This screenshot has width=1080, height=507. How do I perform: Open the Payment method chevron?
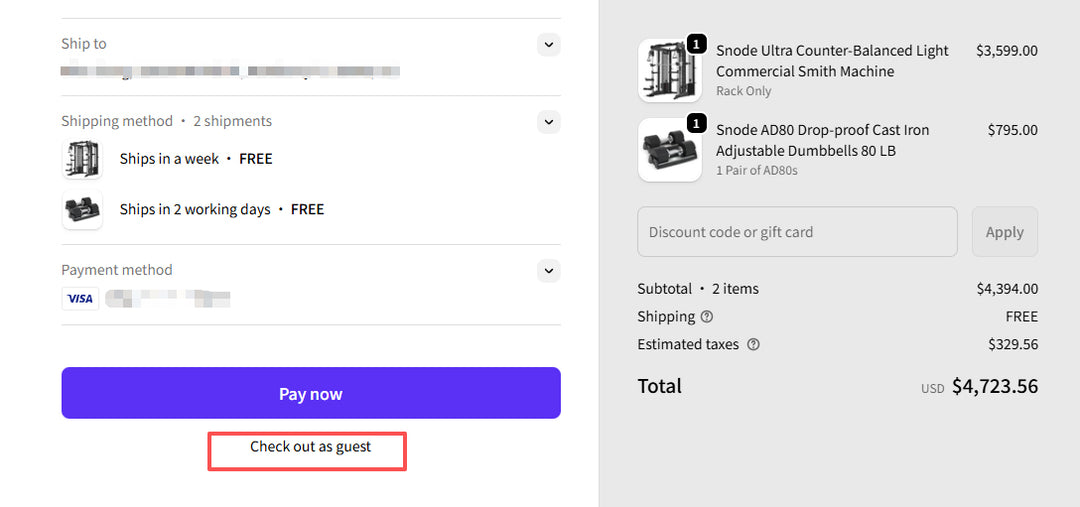tap(548, 270)
